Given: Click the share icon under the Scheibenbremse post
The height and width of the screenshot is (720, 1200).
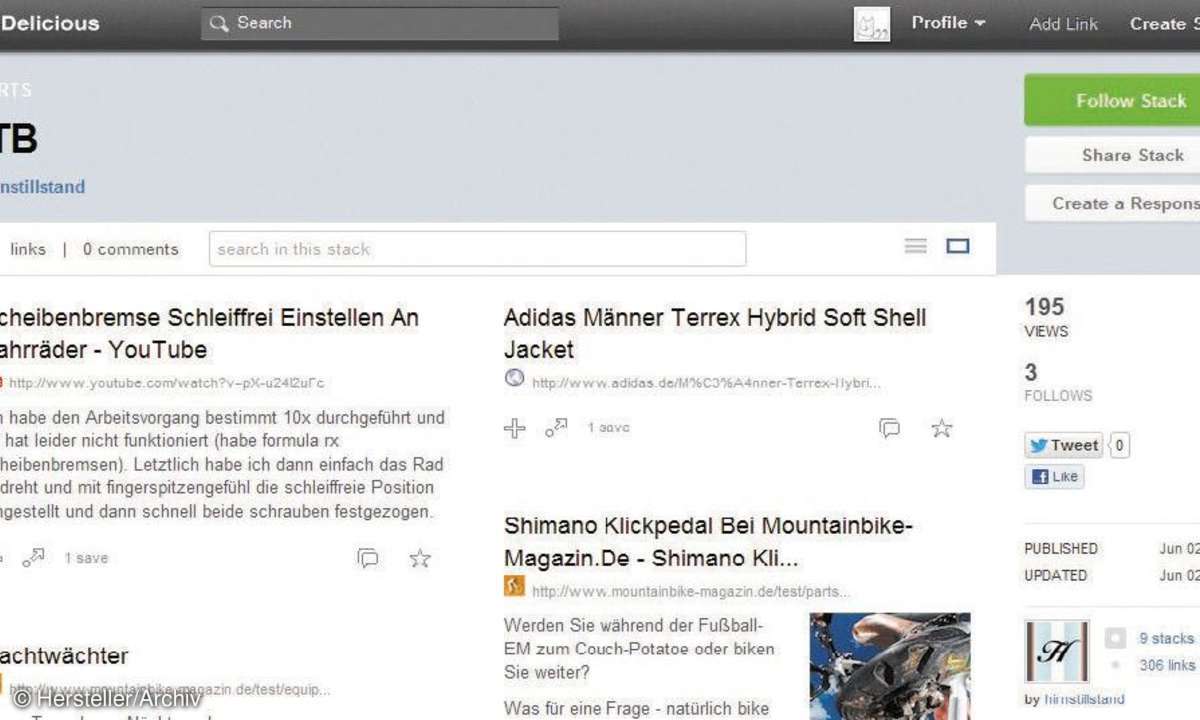Looking at the screenshot, I should [x=34, y=557].
